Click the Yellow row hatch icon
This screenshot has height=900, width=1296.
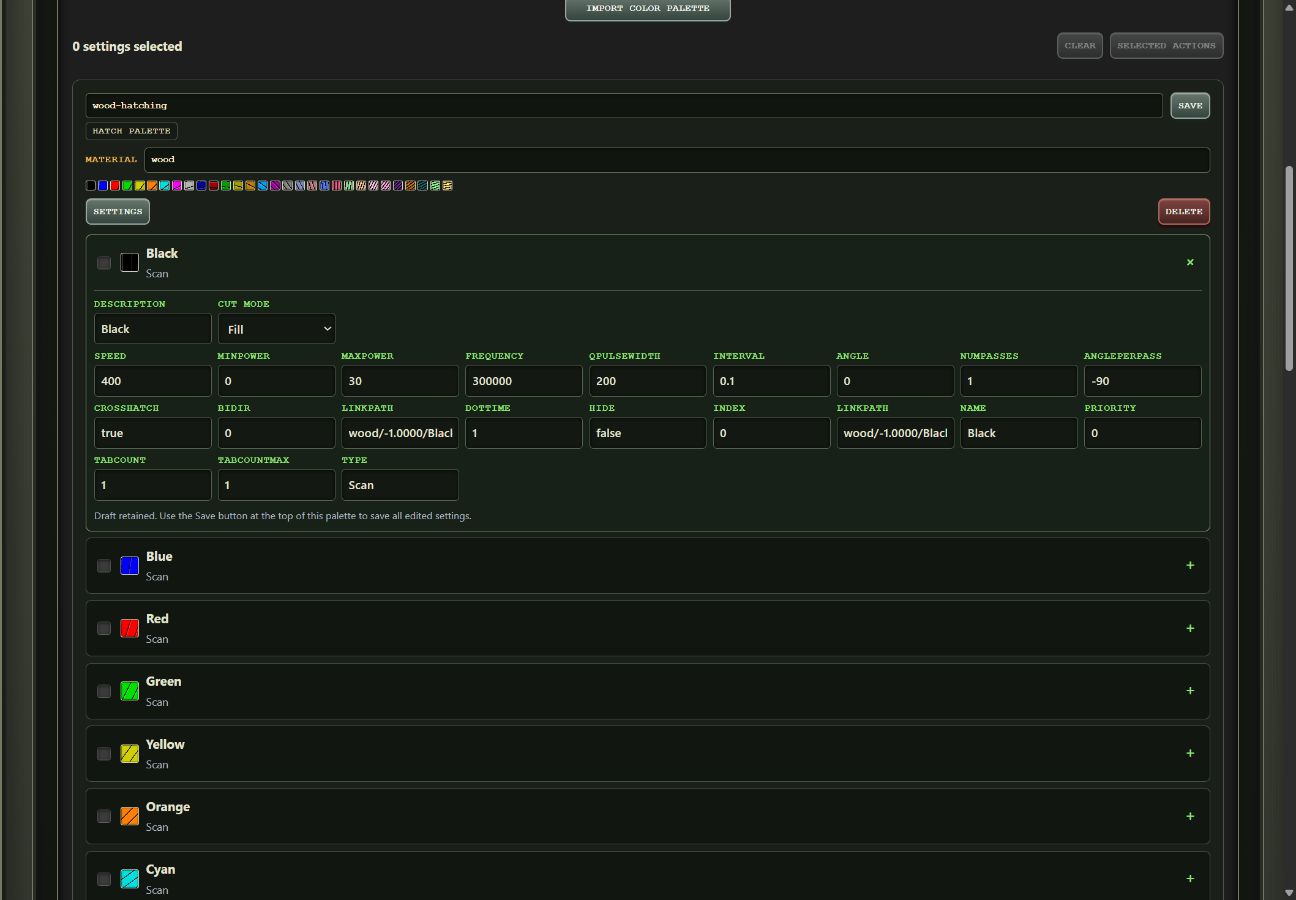(x=129, y=754)
